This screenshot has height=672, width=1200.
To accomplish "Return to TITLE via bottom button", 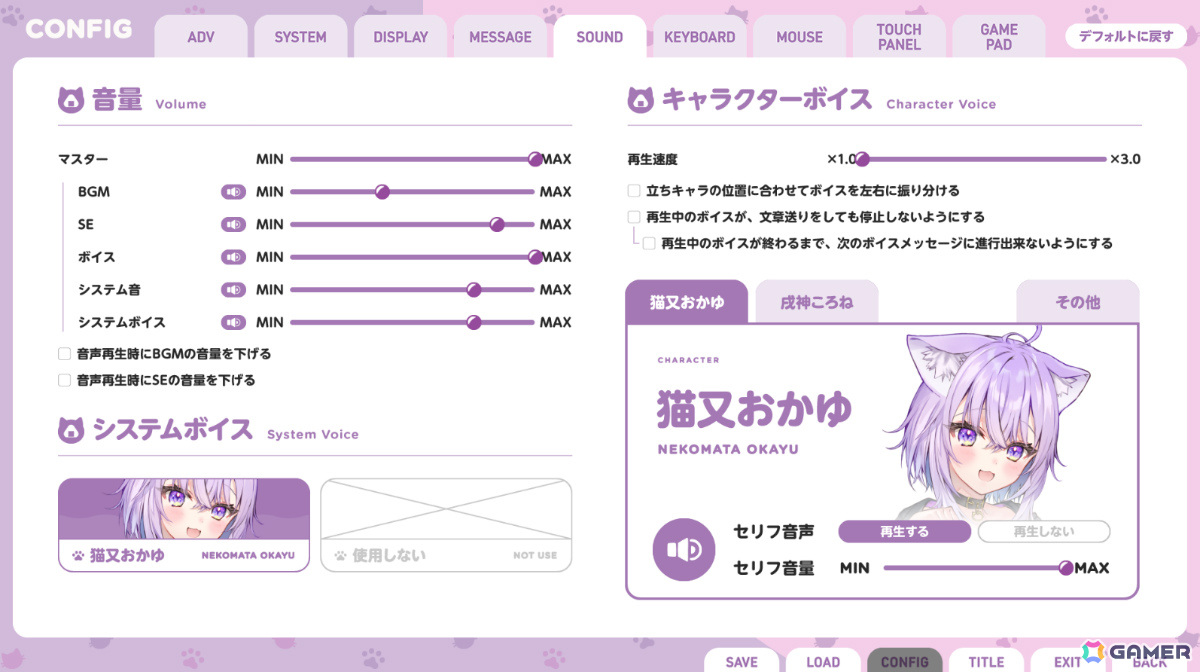I will point(986,661).
